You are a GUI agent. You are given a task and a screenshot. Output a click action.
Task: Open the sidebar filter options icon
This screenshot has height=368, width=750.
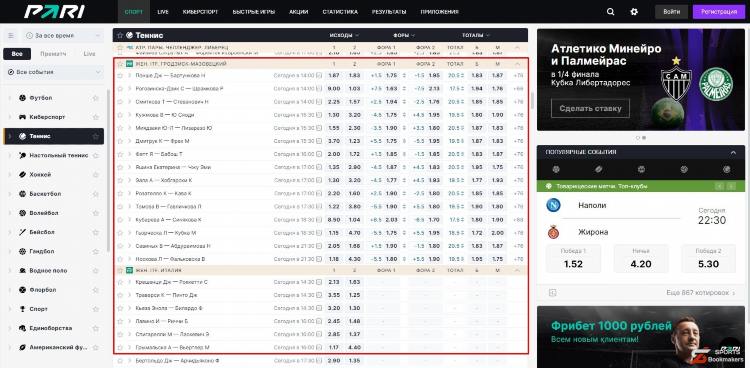click(11, 35)
